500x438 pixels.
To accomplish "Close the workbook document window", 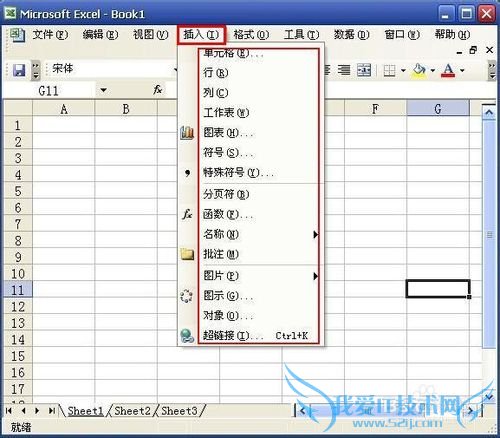I will (x=489, y=50).
